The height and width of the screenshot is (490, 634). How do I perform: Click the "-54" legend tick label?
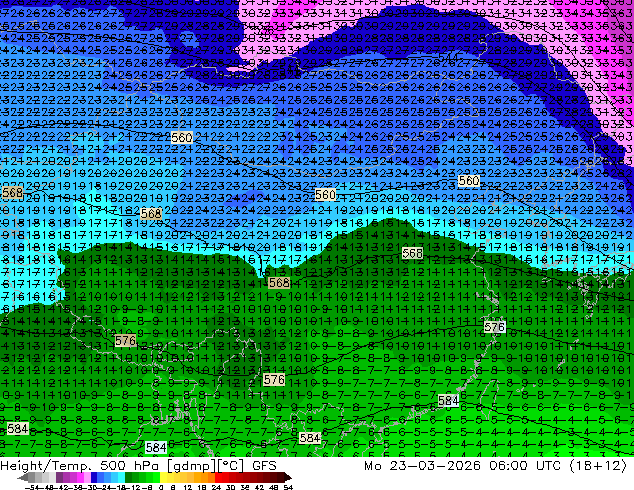(32, 488)
